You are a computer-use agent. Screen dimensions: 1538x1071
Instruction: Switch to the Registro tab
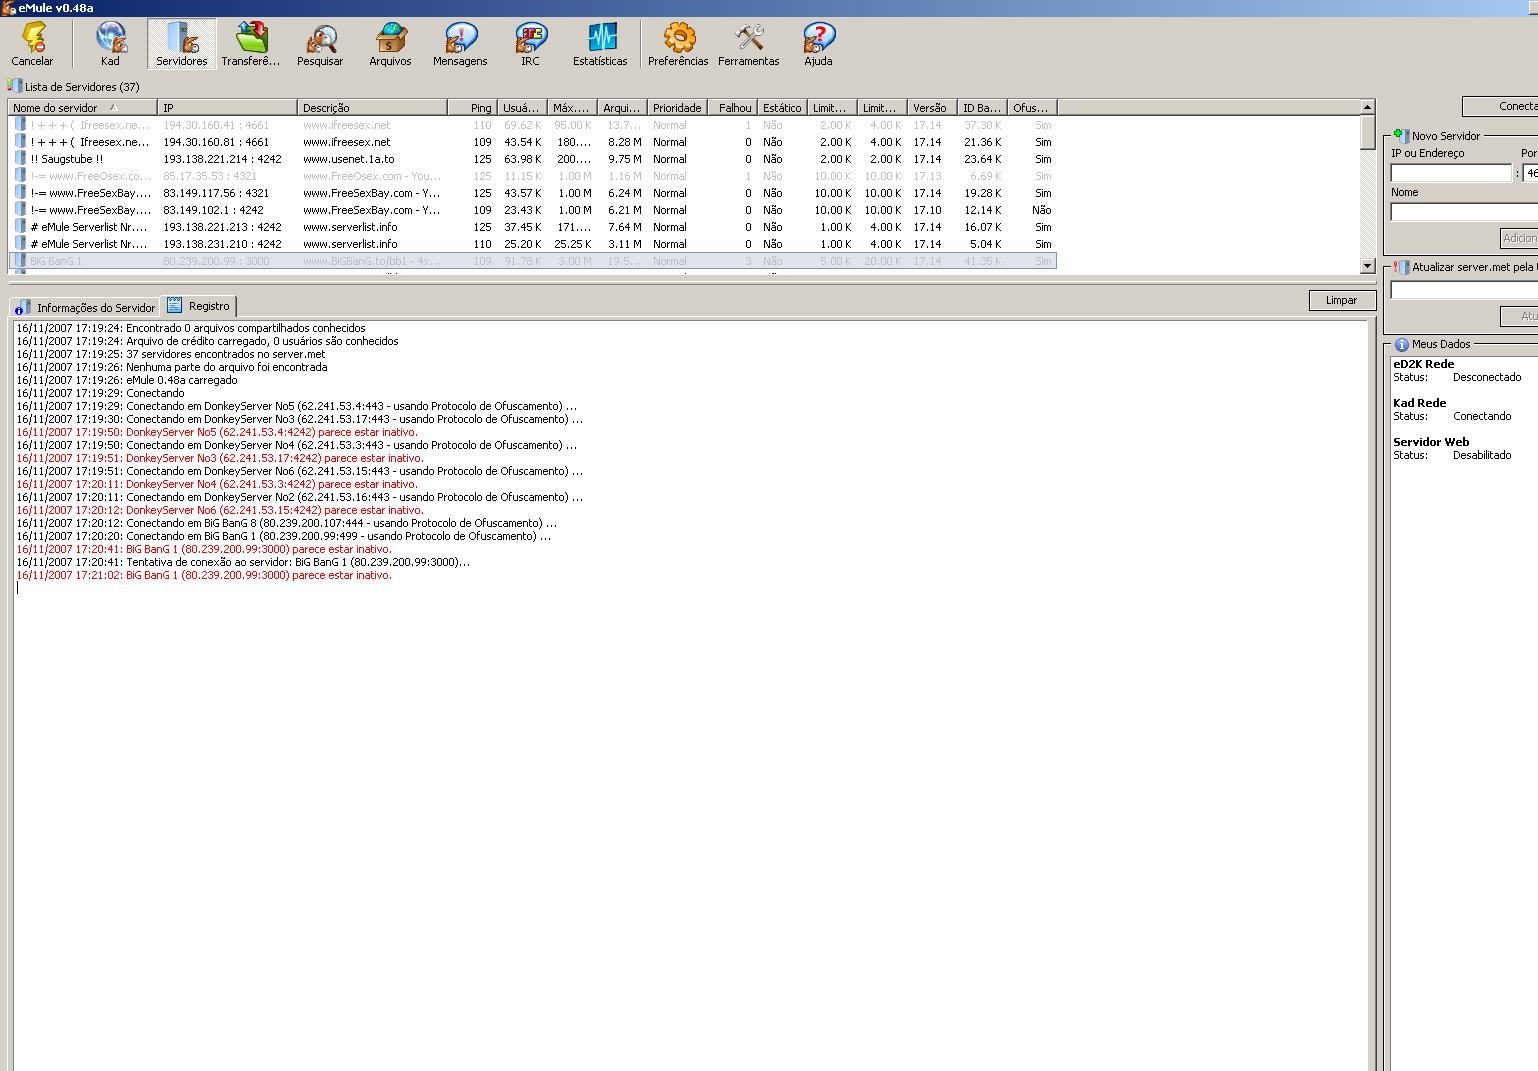[199, 306]
